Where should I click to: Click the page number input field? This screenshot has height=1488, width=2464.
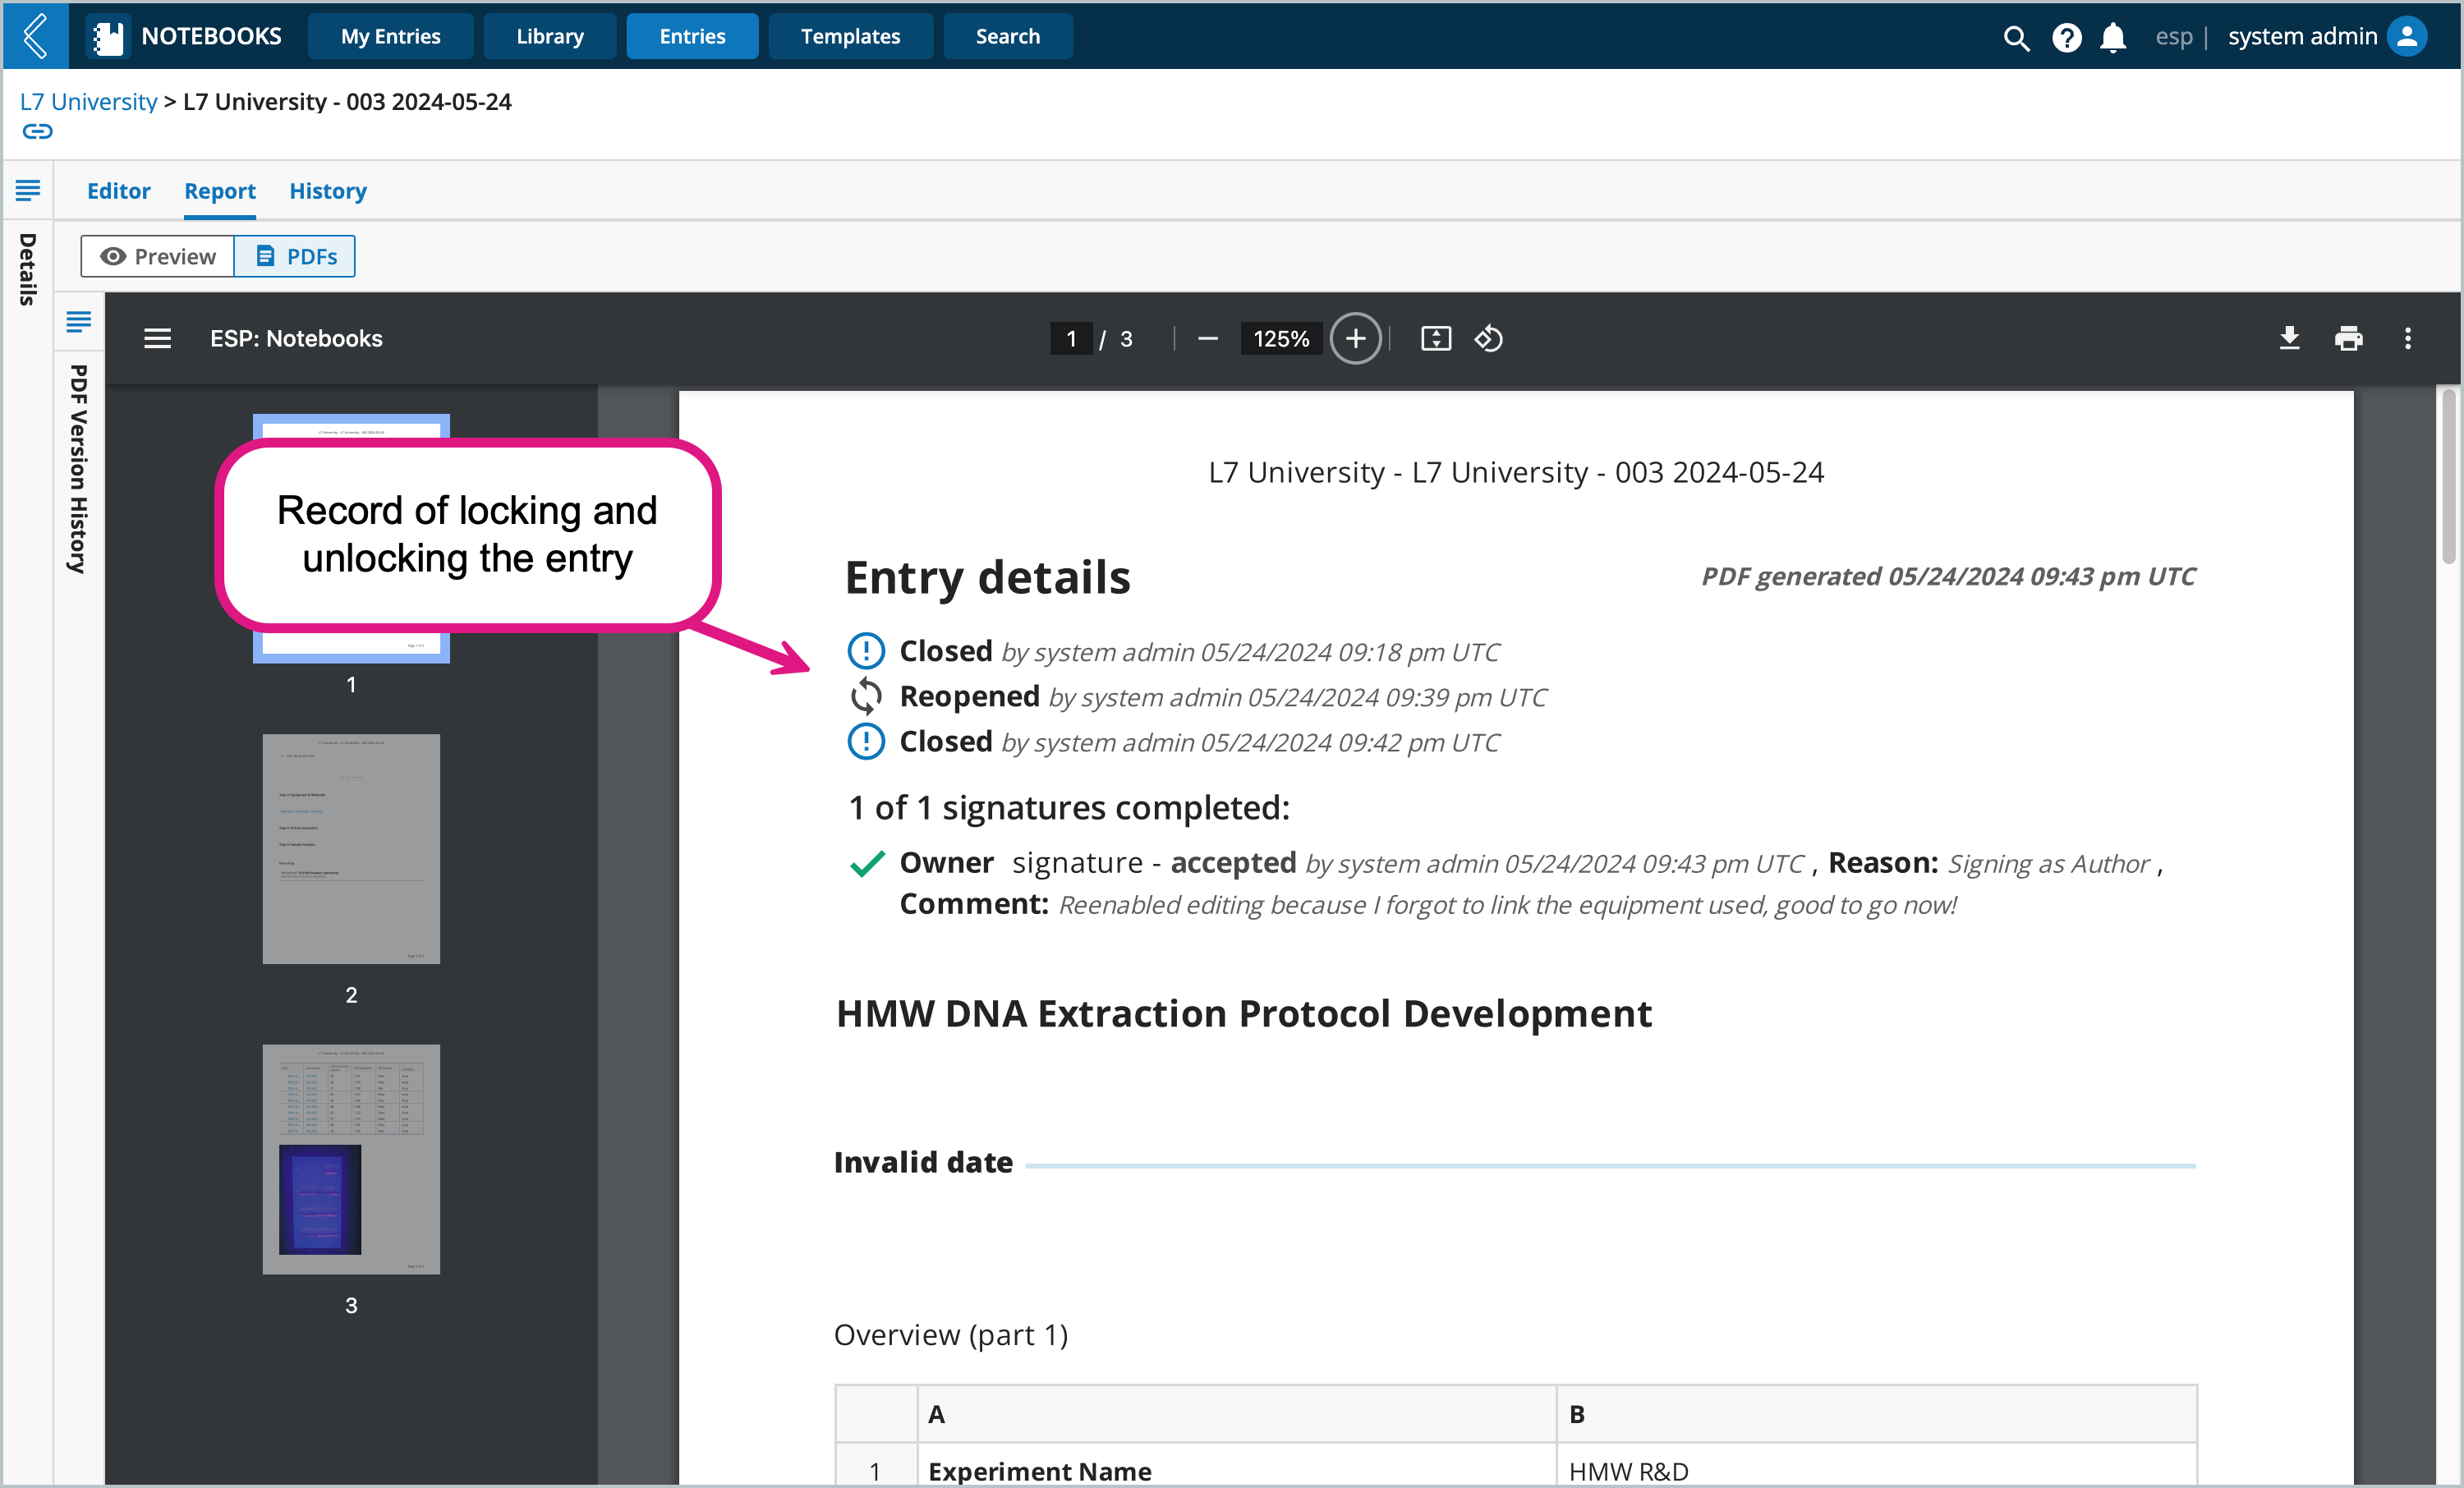1070,338
